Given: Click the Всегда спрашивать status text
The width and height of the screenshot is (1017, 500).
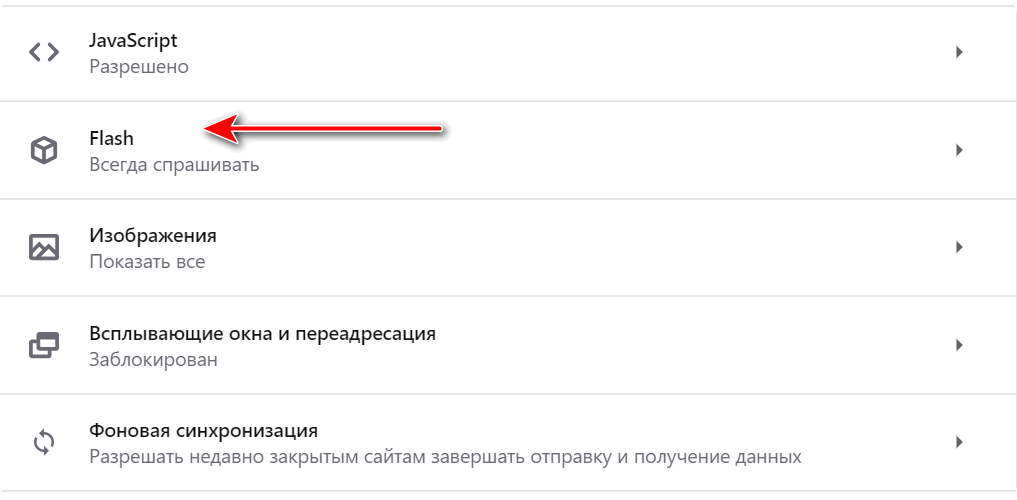Looking at the screenshot, I should [x=174, y=165].
